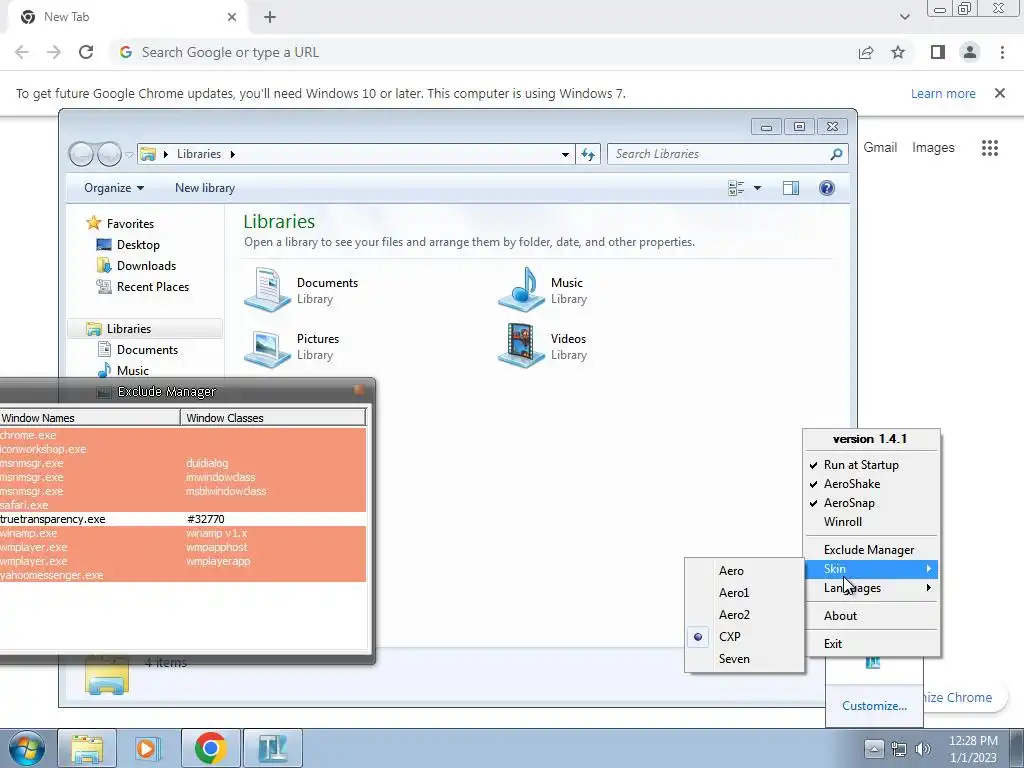Click Windows Start button
Image resolution: width=1024 pixels, height=768 pixels.
[26, 748]
